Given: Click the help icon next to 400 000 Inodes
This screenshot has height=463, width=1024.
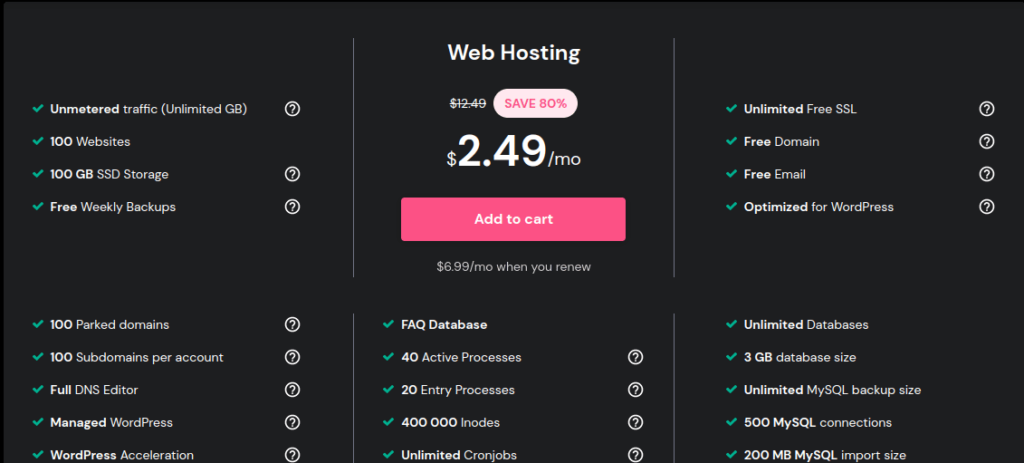Looking at the screenshot, I should point(635,422).
